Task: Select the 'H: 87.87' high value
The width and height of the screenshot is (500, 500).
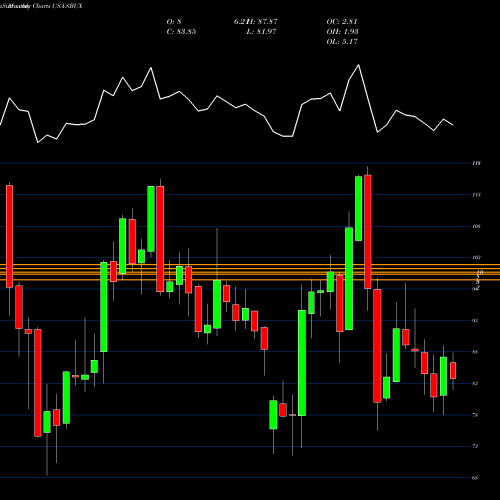Action: (263, 22)
